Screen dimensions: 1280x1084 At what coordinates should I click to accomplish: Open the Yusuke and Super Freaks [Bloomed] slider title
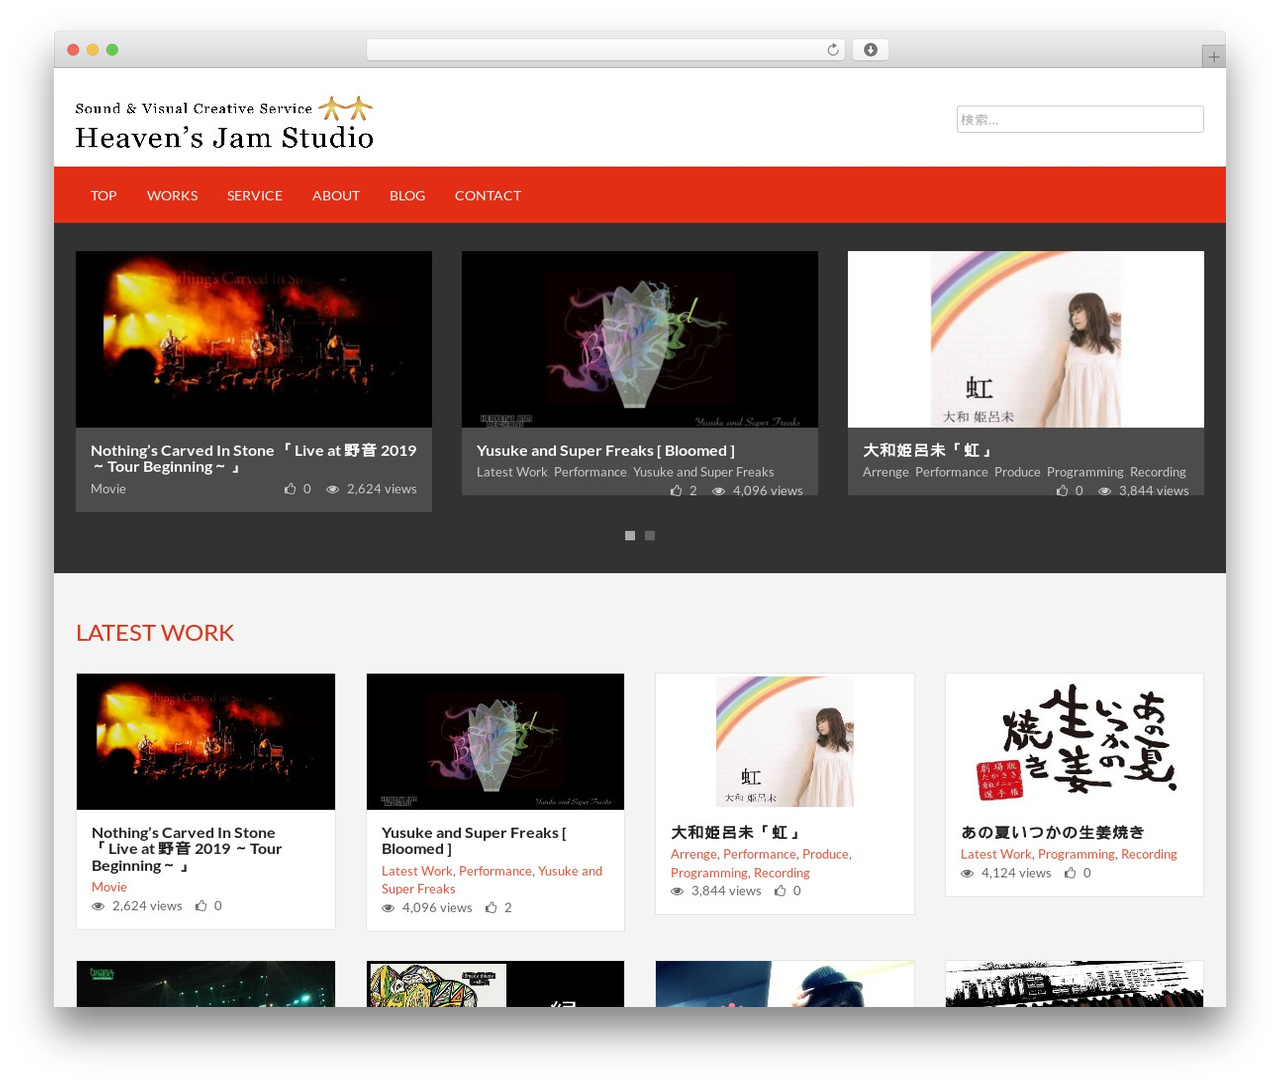(x=606, y=451)
